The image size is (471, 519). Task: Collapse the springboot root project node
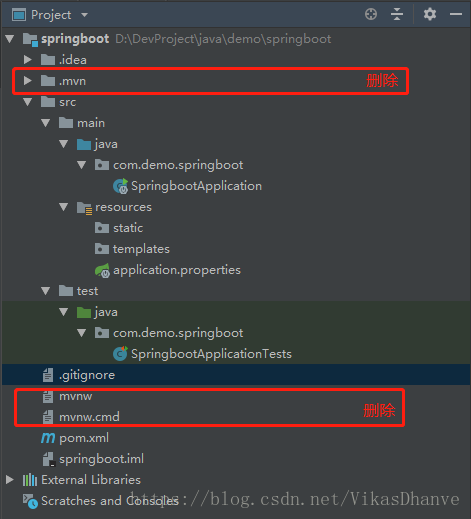(x=10, y=39)
